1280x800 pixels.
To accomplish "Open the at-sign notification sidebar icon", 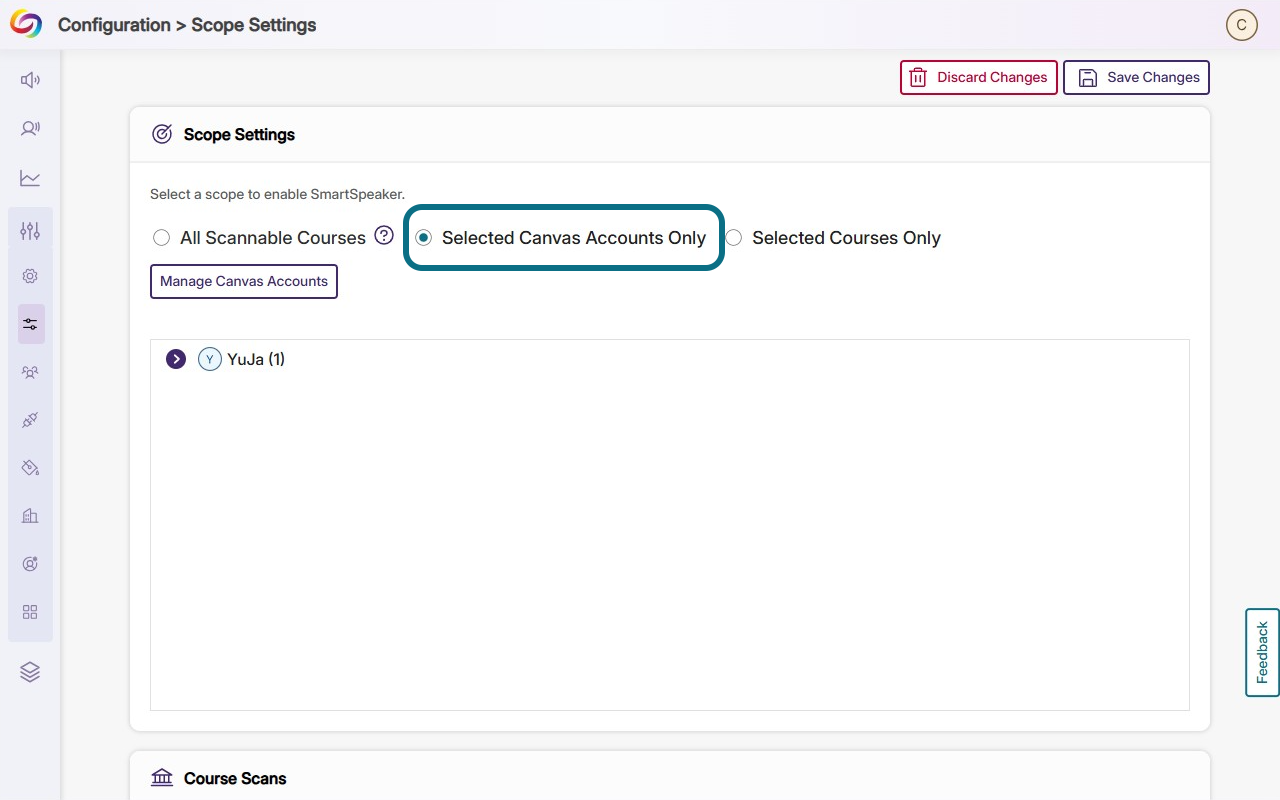I will 30,564.
